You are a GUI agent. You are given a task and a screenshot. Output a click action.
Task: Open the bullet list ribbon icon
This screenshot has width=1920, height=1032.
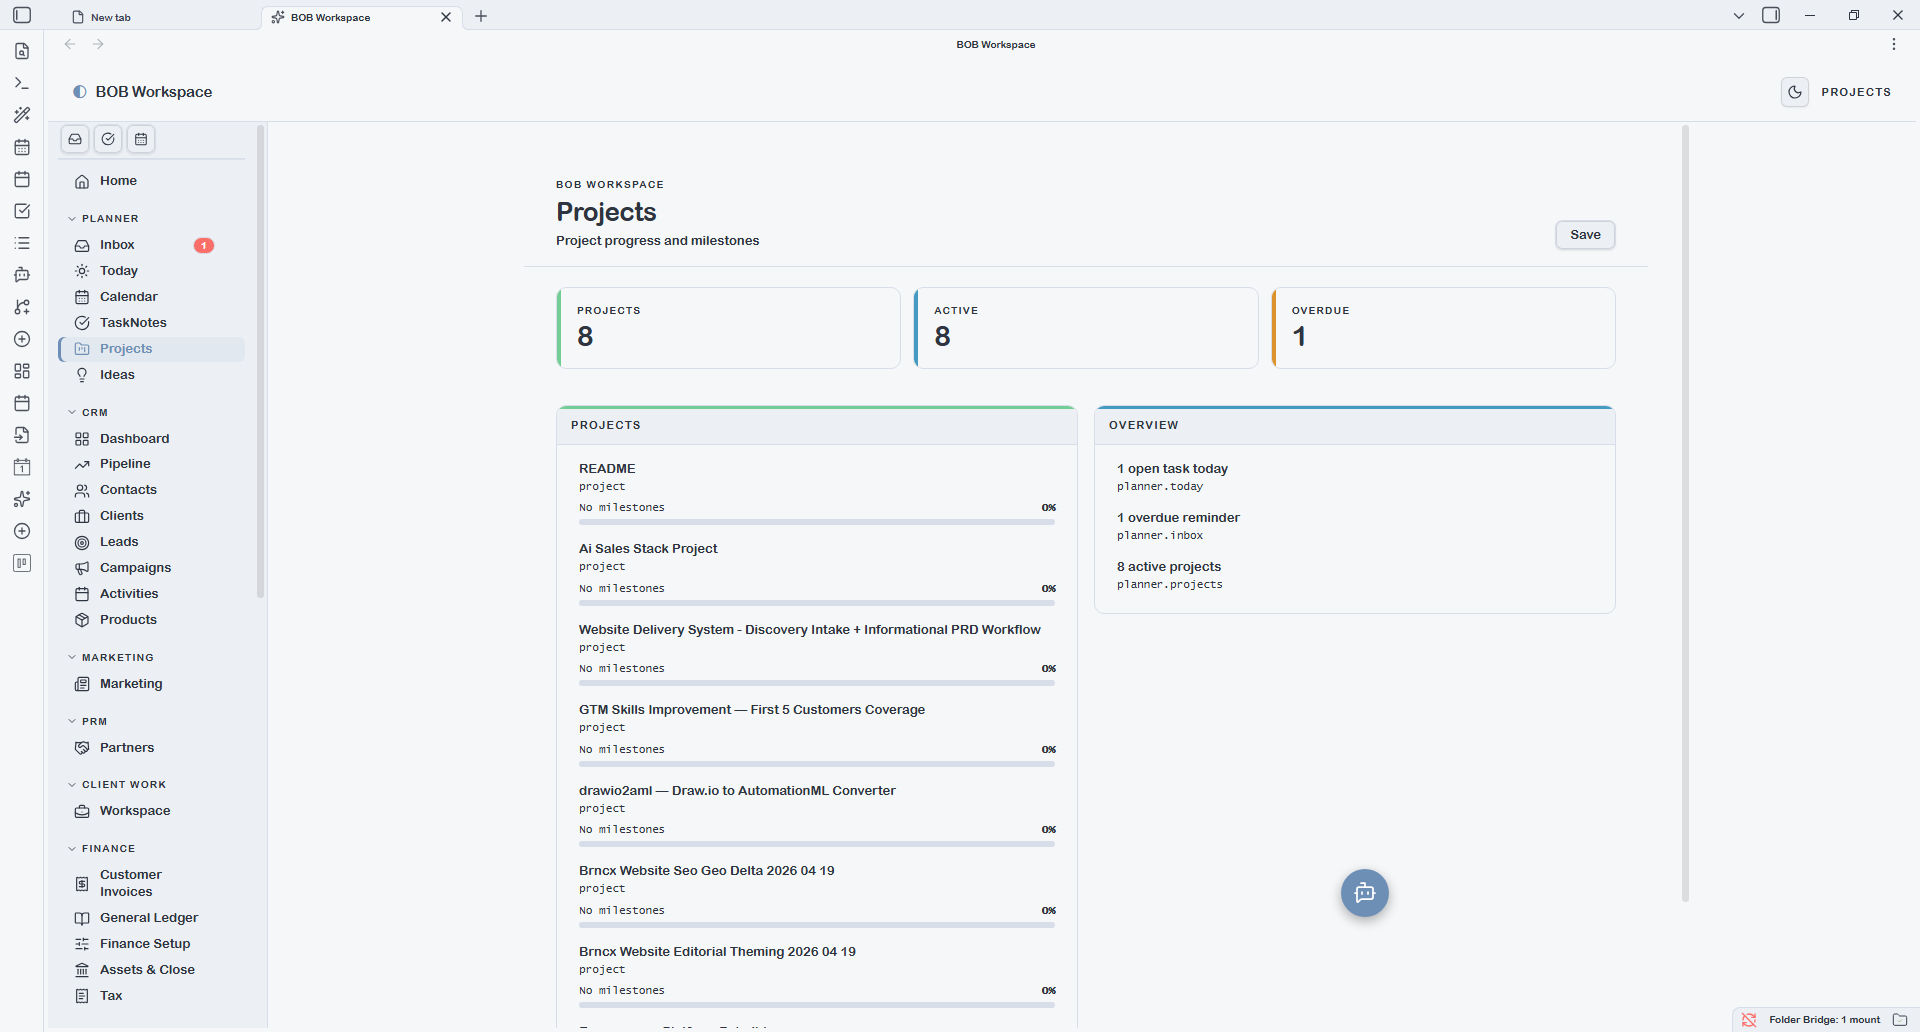tap(22, 243)
